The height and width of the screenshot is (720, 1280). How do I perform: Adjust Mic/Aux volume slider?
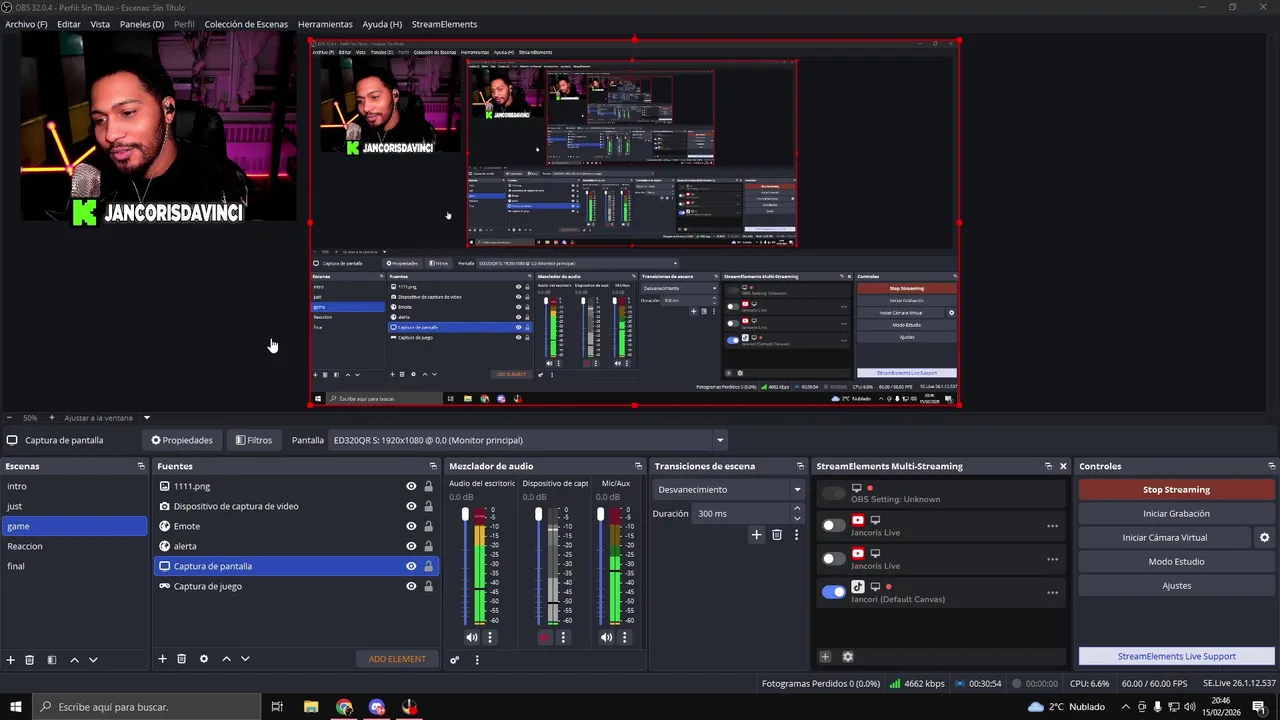pyautogui.click(x=600, y=514)
